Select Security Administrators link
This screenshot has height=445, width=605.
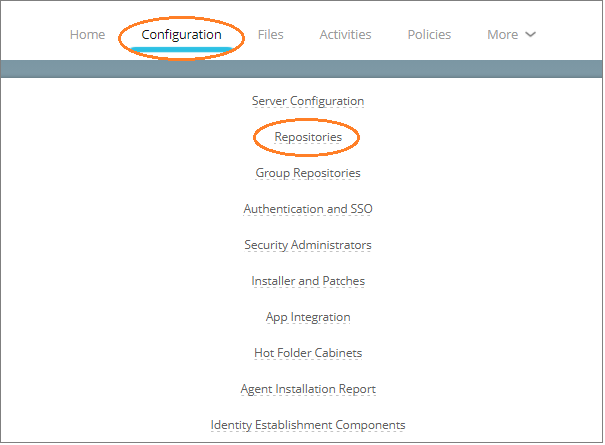pos(308,245)
